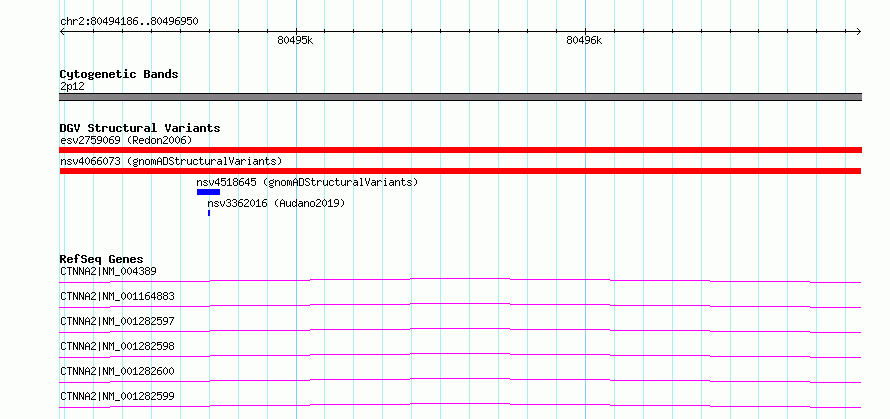
Task: Open CTNNA2|NM_001164883 transcript label
Action: coord(117,296)
